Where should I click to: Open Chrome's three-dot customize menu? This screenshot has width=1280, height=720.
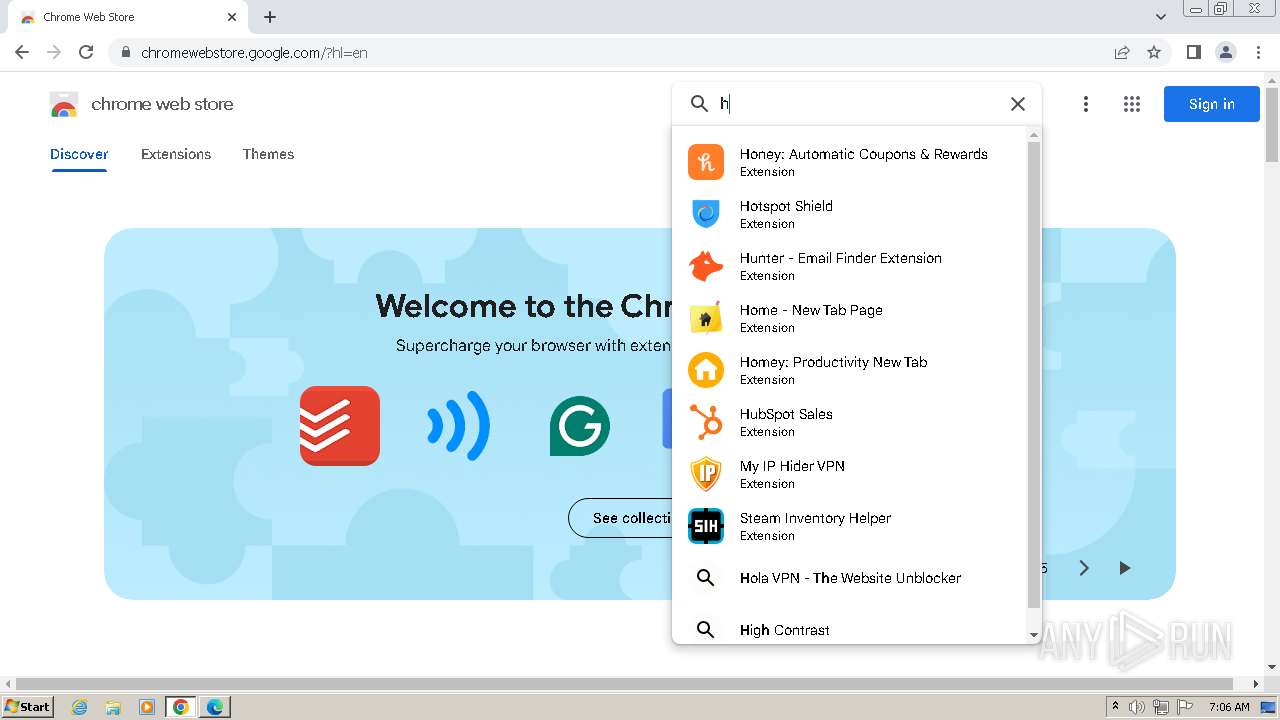(1259, 52)
